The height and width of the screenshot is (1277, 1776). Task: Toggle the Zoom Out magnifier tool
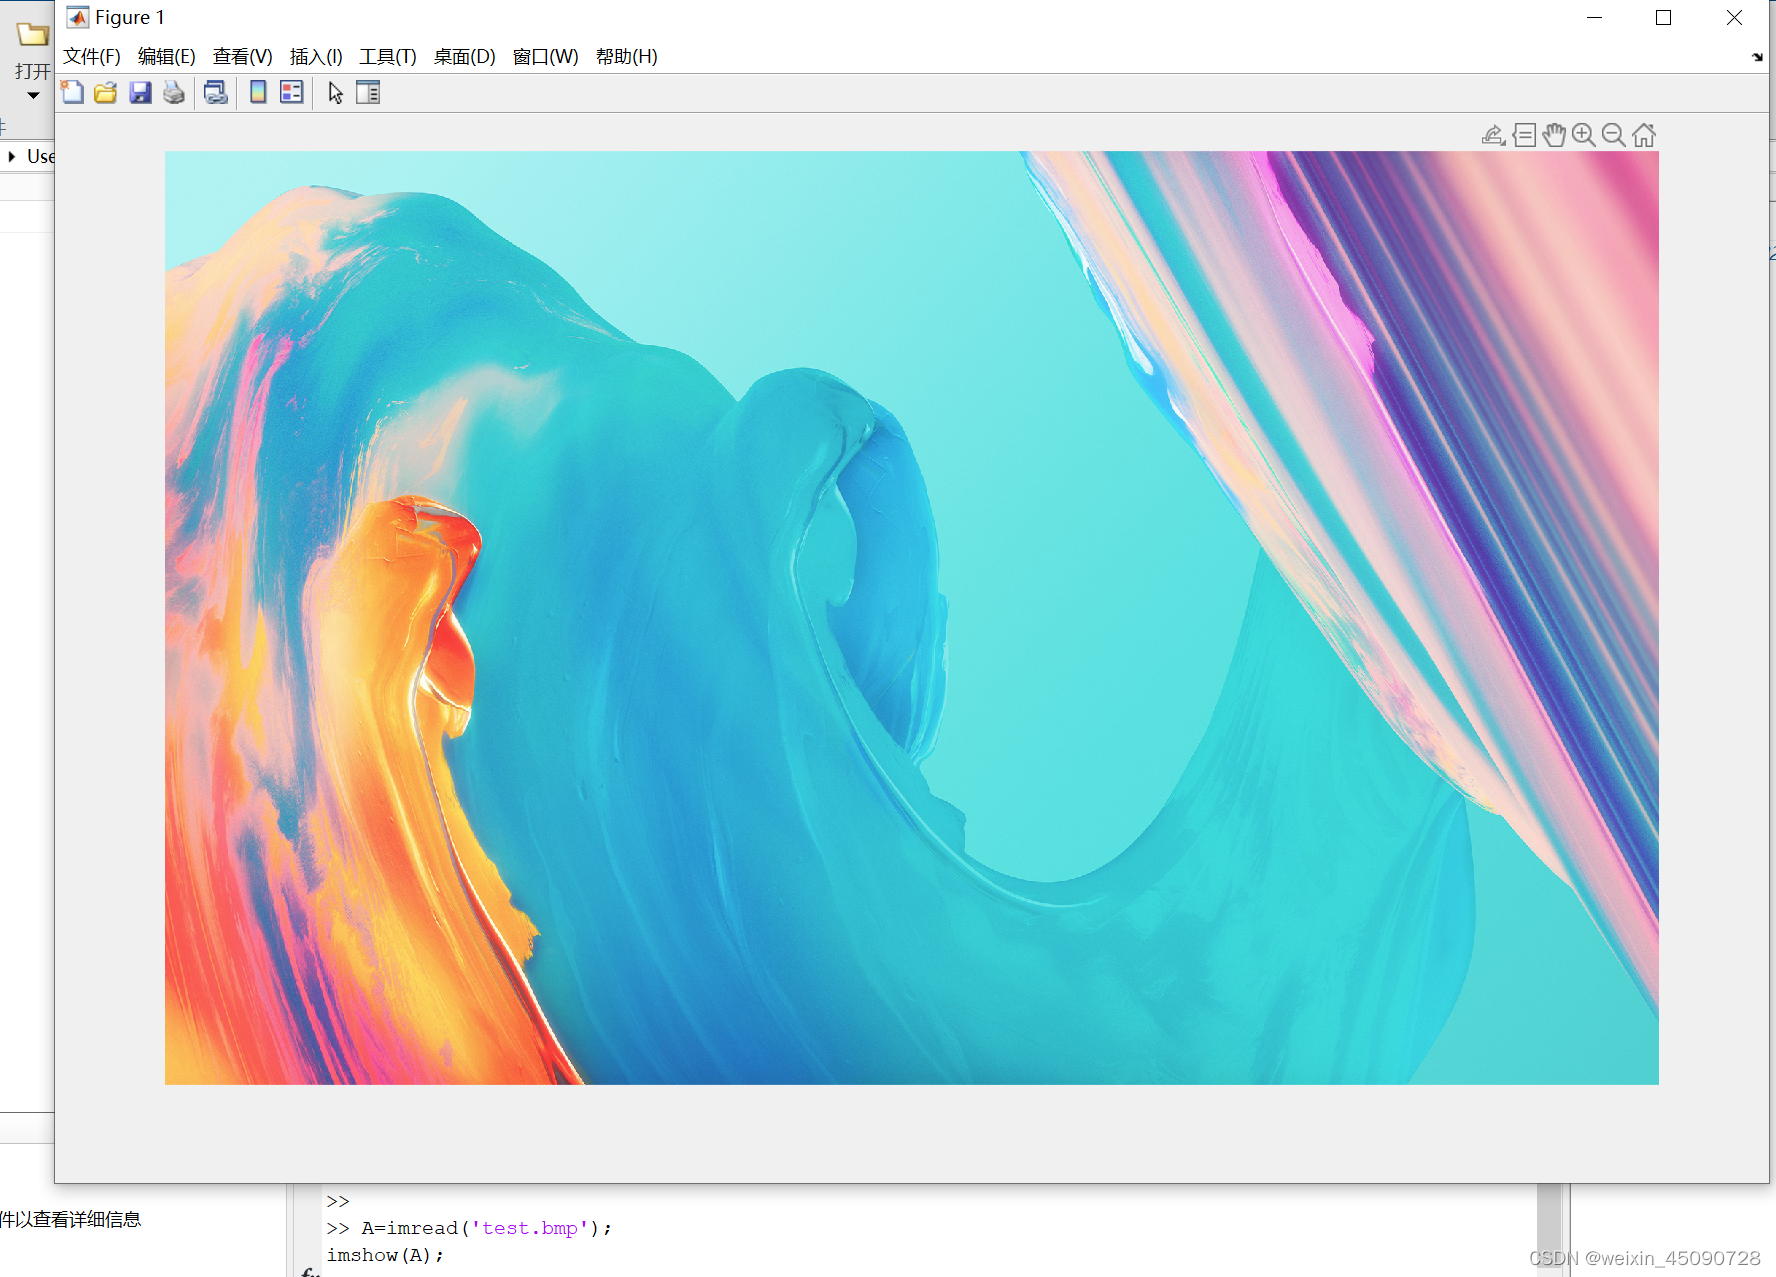click(x=1614, y=135)
